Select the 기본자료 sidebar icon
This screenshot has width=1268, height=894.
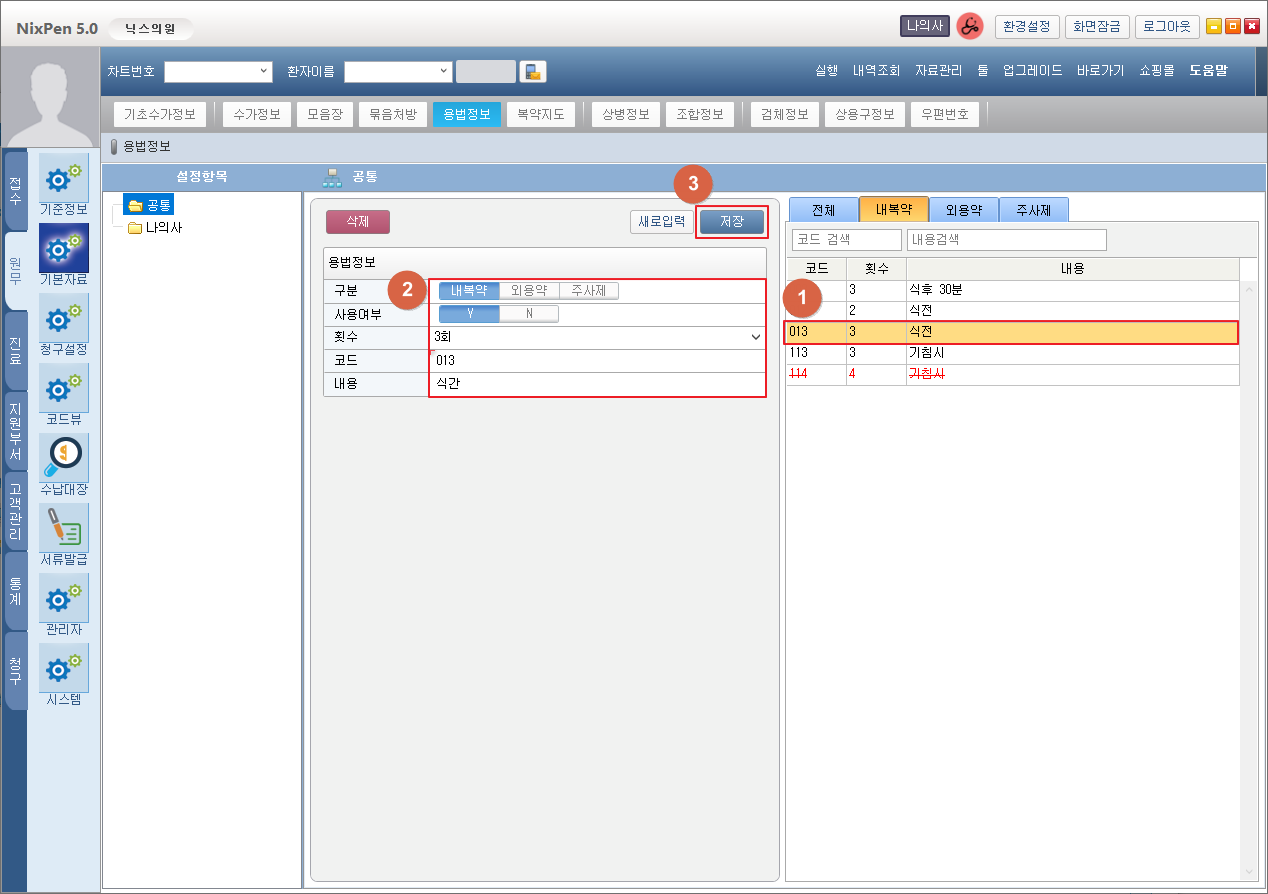coord(63,248)
